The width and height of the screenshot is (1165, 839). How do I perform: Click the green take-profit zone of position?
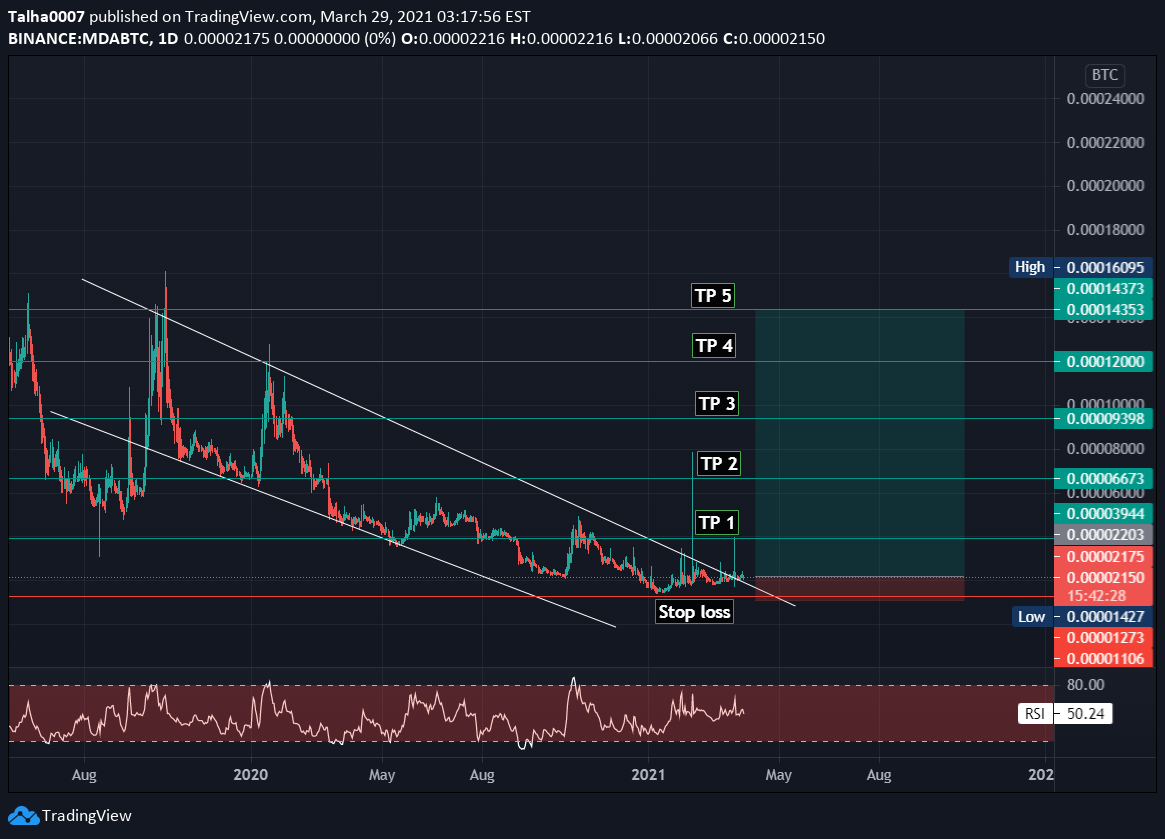pos(860,442)
